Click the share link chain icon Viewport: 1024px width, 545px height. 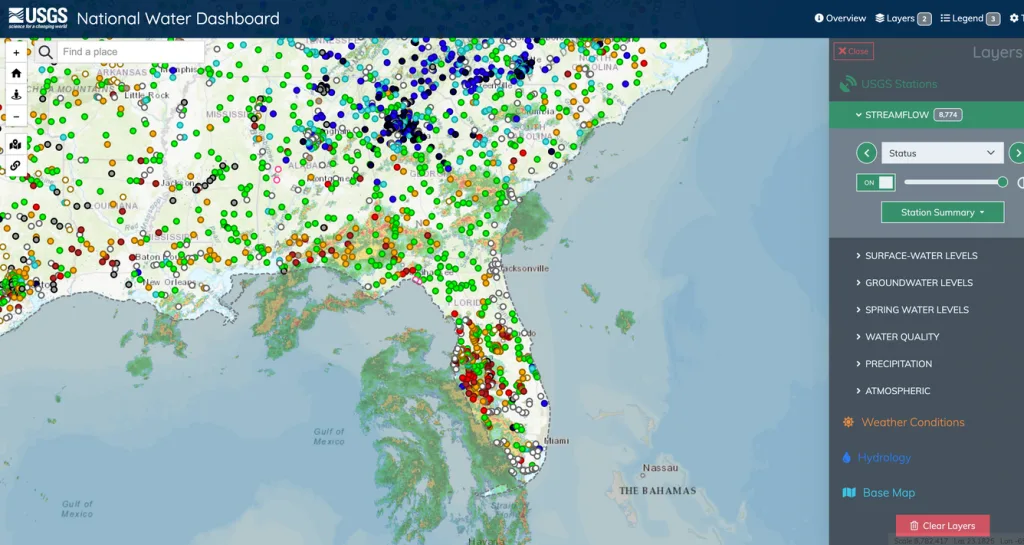point(16,165)
